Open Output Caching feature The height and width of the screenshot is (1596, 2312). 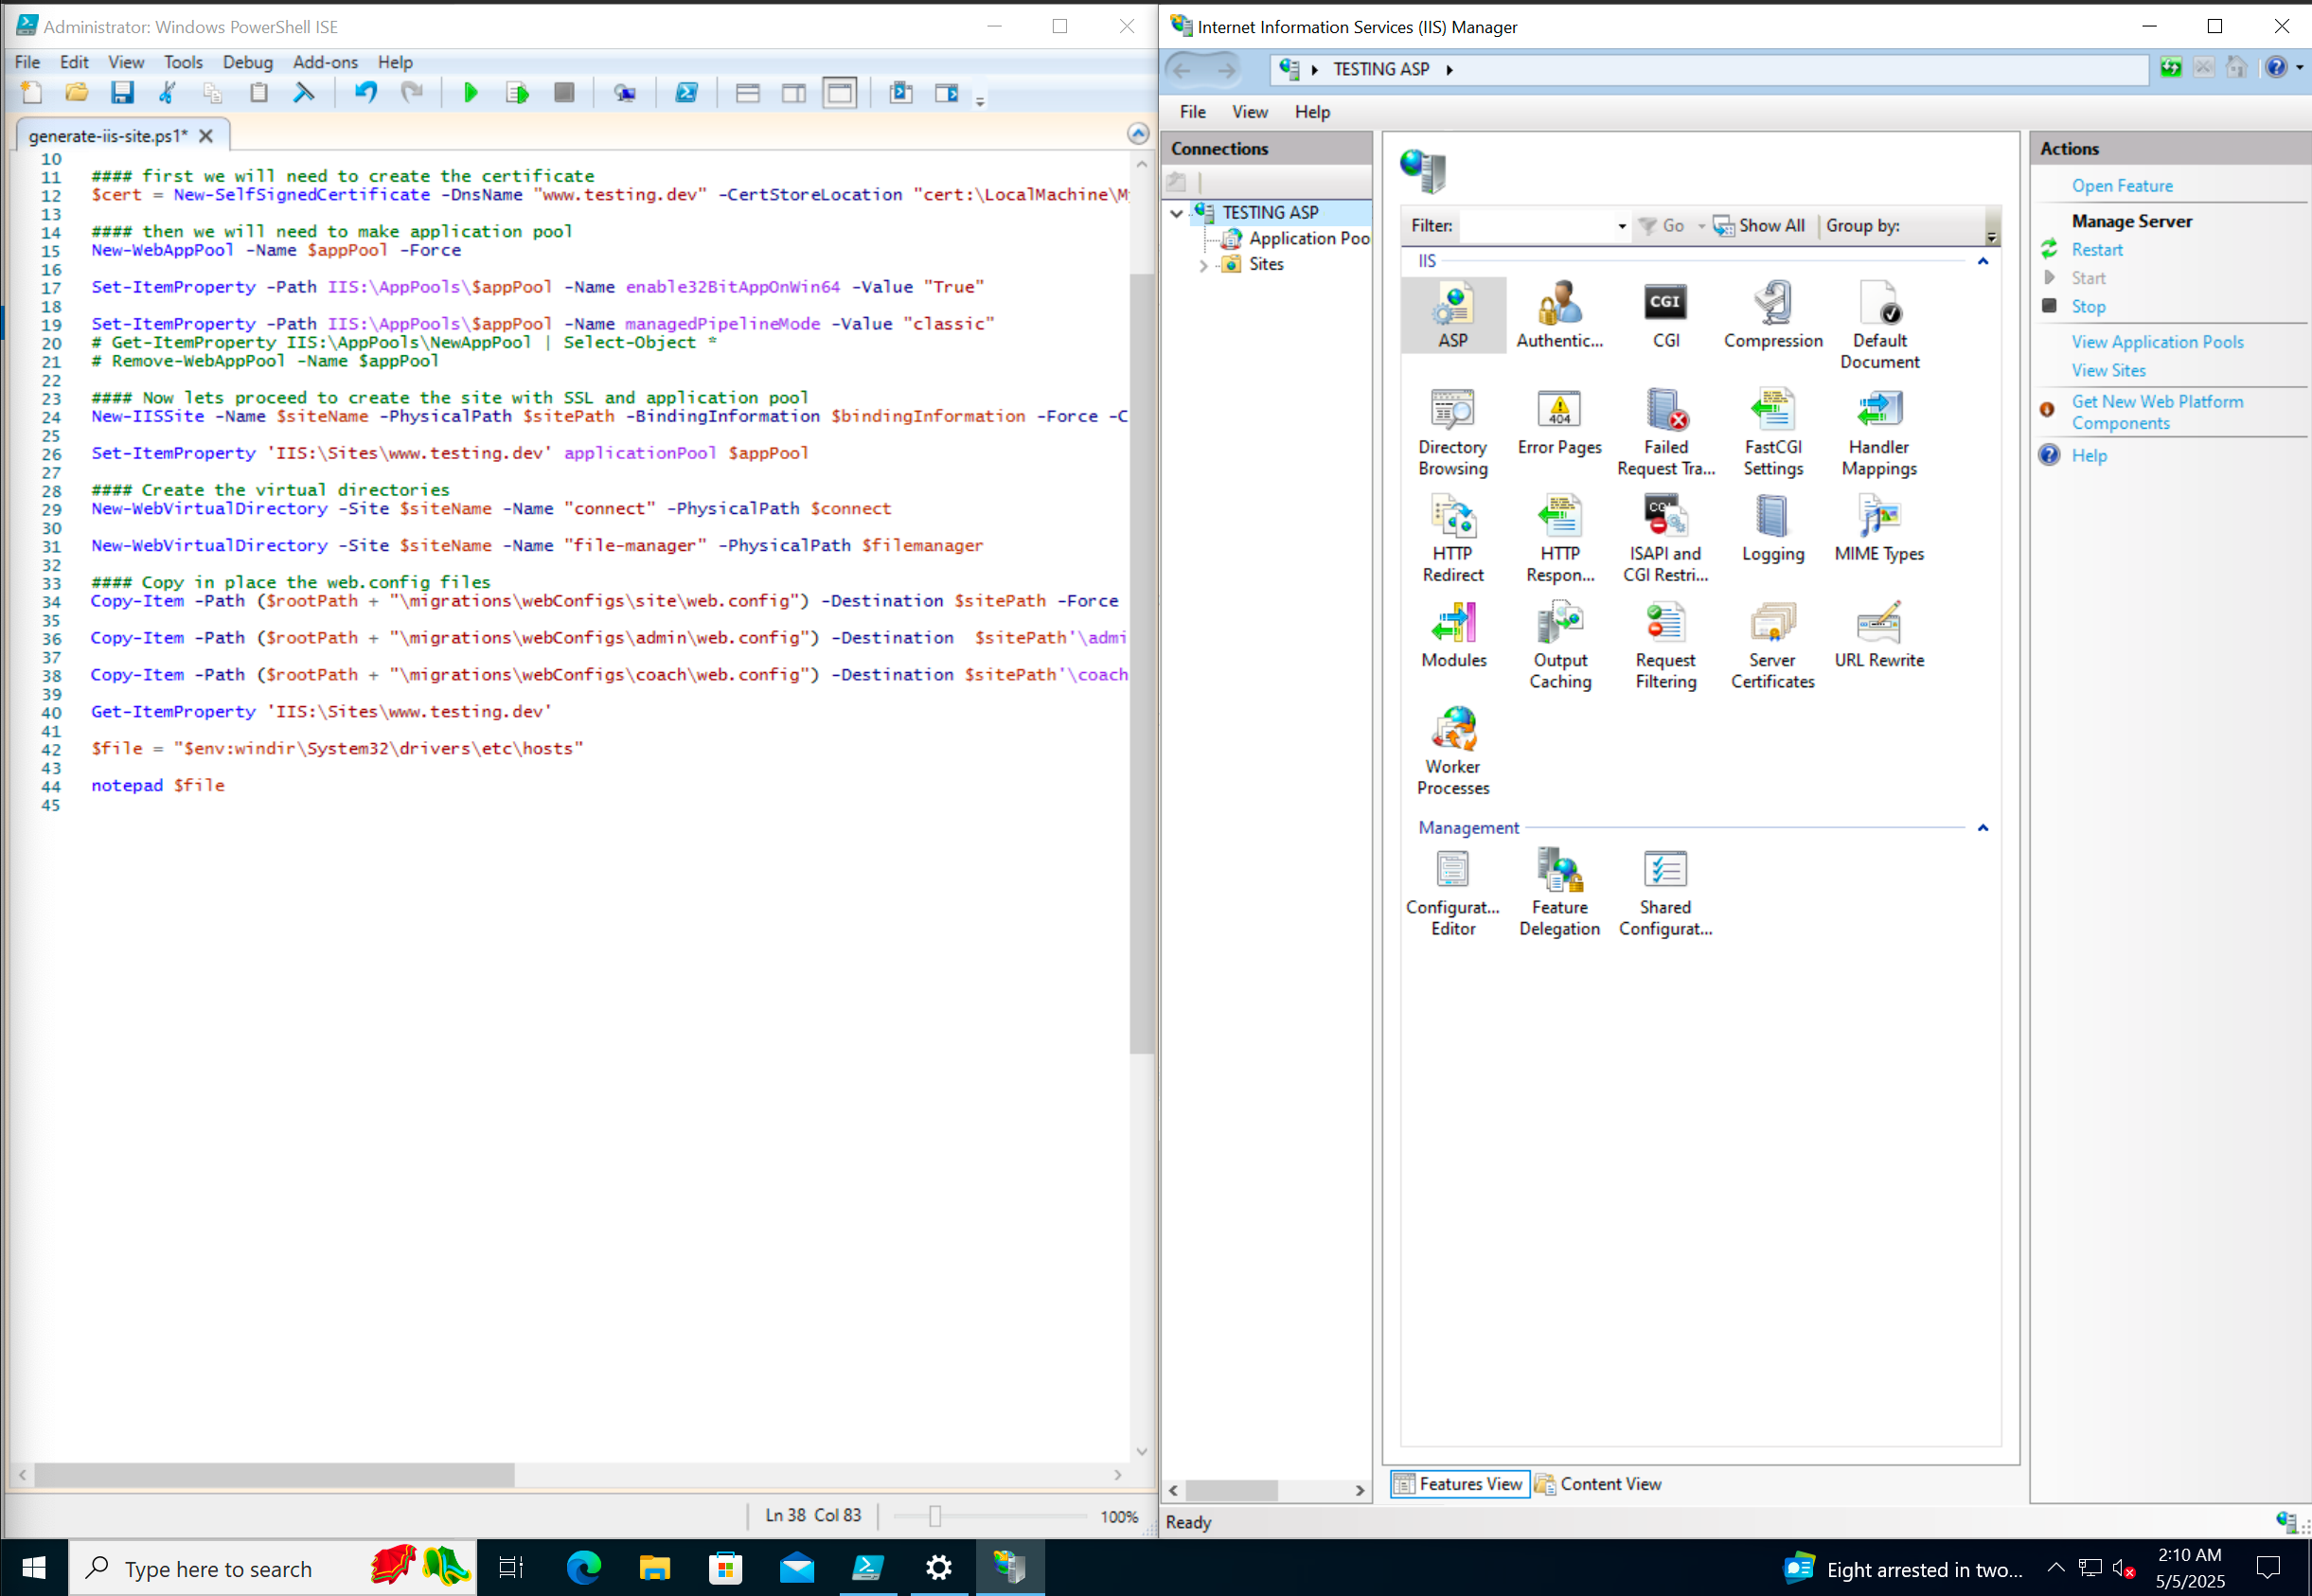[1559, 645]
